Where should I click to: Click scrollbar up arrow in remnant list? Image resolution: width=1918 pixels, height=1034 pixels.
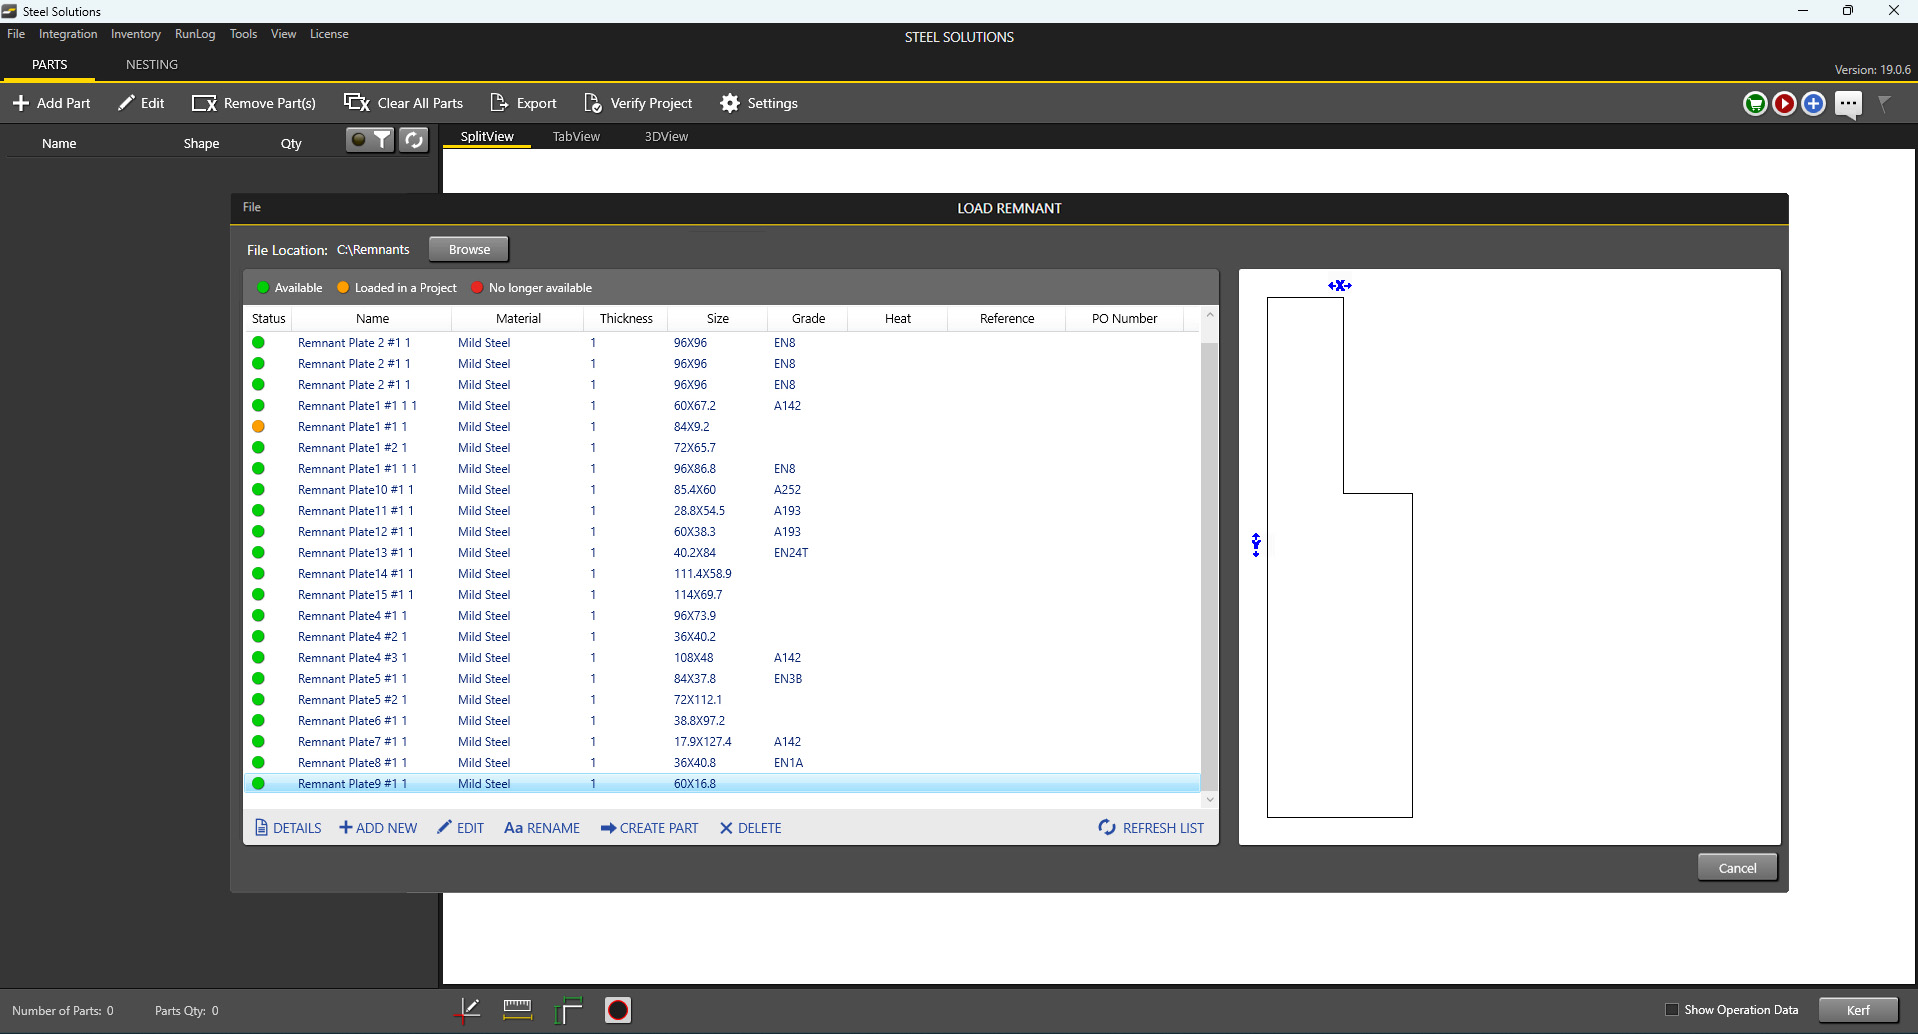coord(1210,314)
